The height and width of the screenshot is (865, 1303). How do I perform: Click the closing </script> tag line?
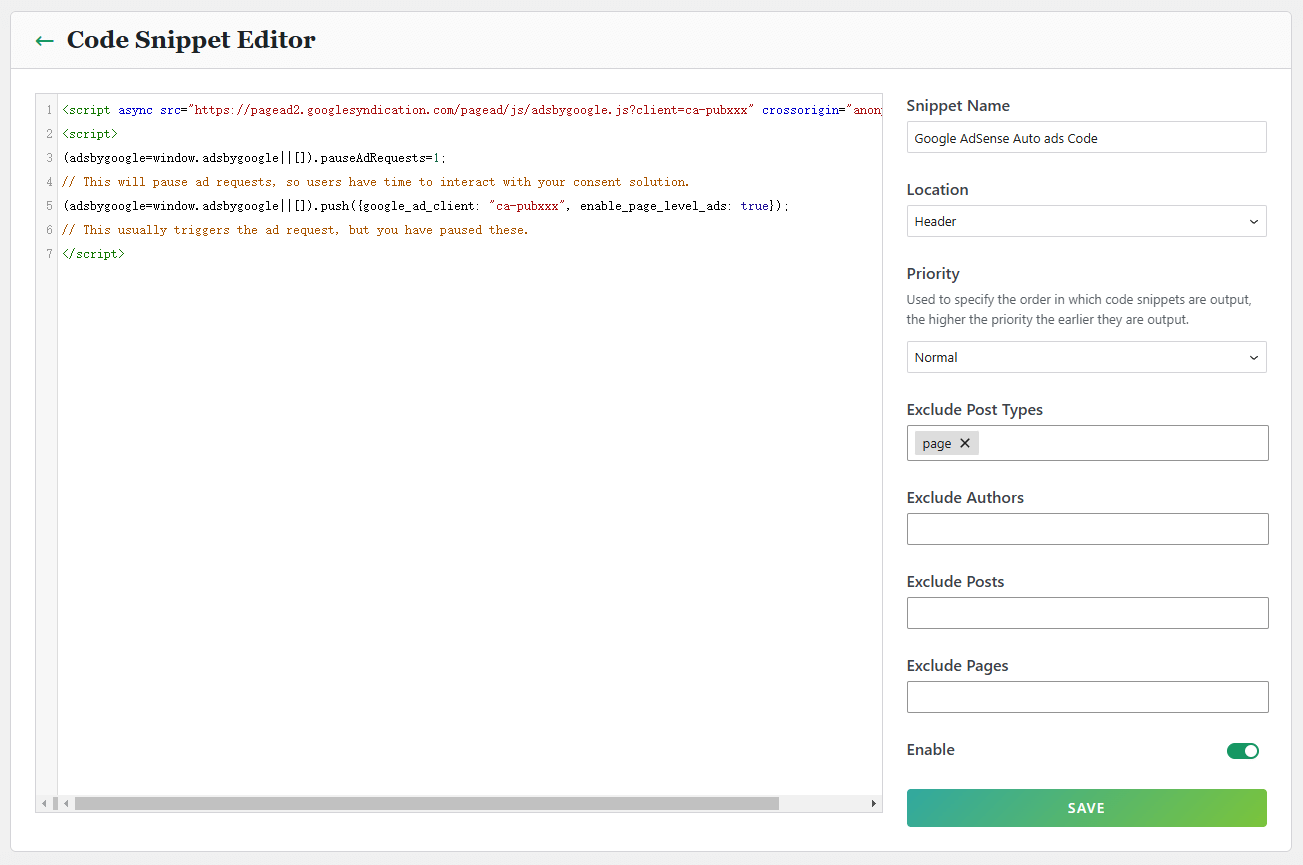93,254
